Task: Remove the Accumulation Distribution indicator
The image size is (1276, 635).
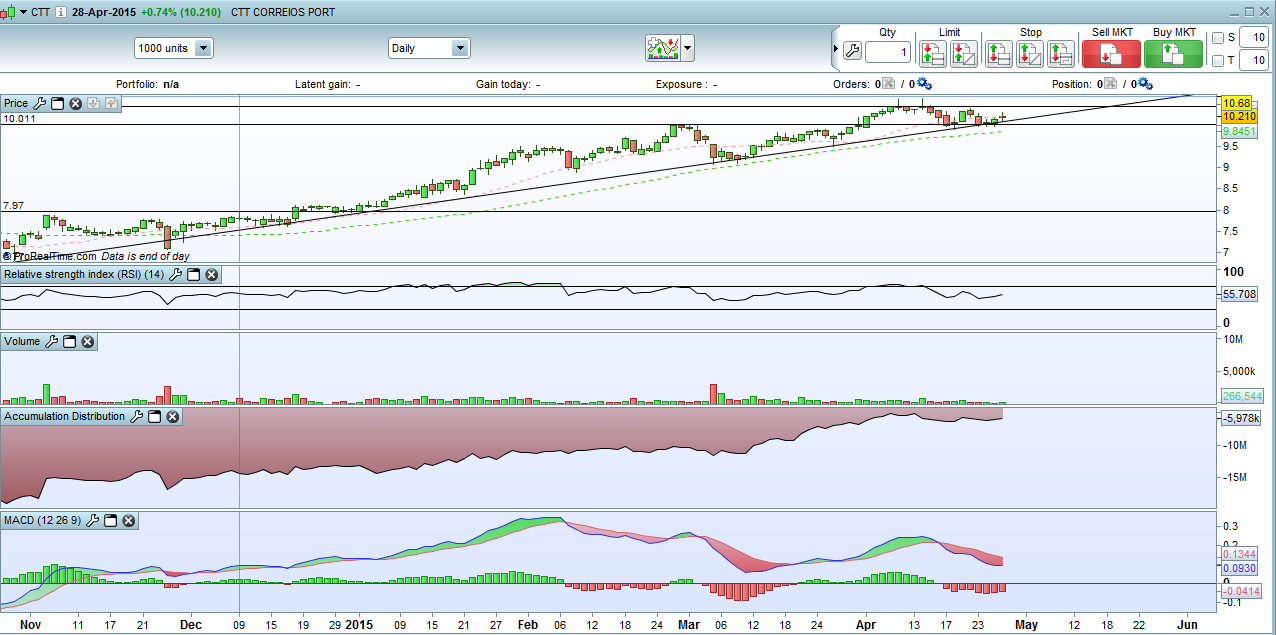Action: (172, 417)
